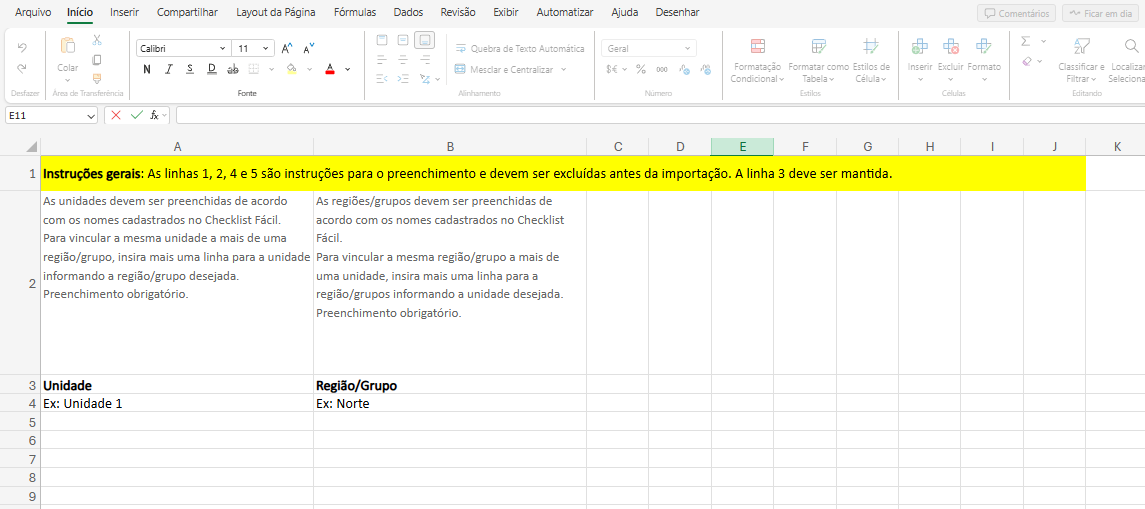Screen dimensions: 1145x509
Task: Open the Calibri font name dropdown
Action: [223, 48]
